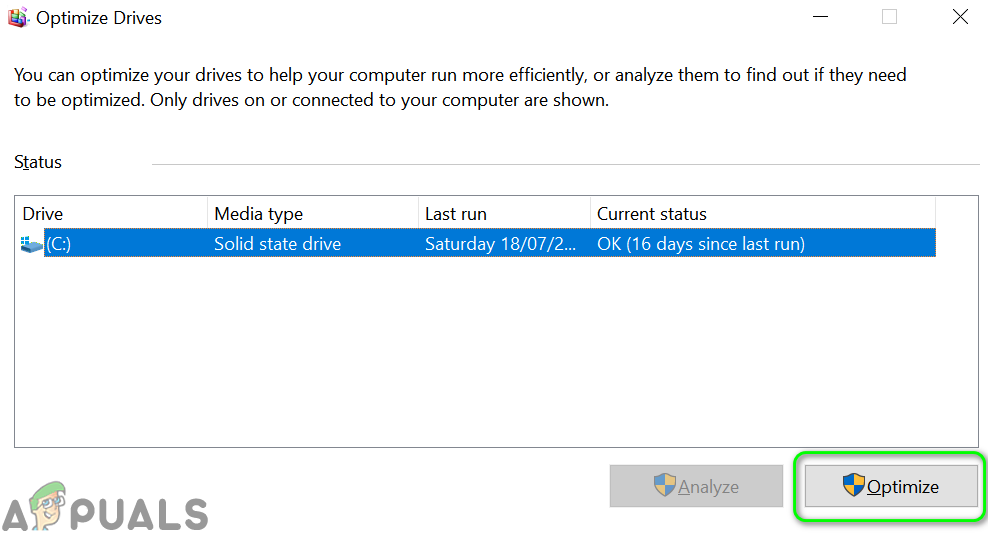The width and height of the screenshot is (988, 540).
Task: Click the OK (16 days since last run) status
Action: [700, 244]
